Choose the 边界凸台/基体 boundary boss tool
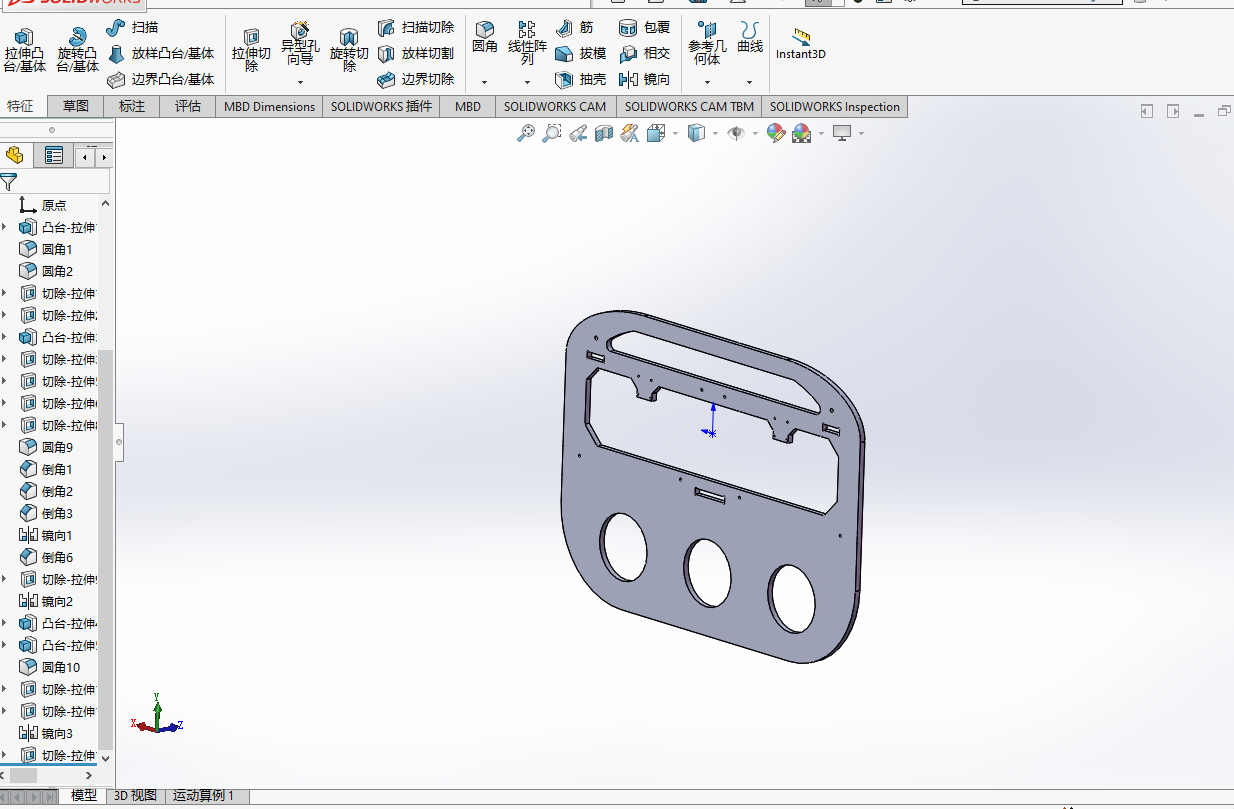 point(160,79)
